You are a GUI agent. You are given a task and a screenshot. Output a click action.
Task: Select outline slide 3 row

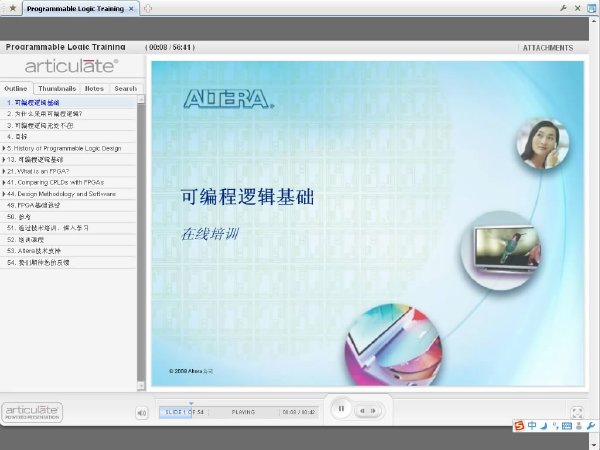pyautogui.click(x=68, y=126)
